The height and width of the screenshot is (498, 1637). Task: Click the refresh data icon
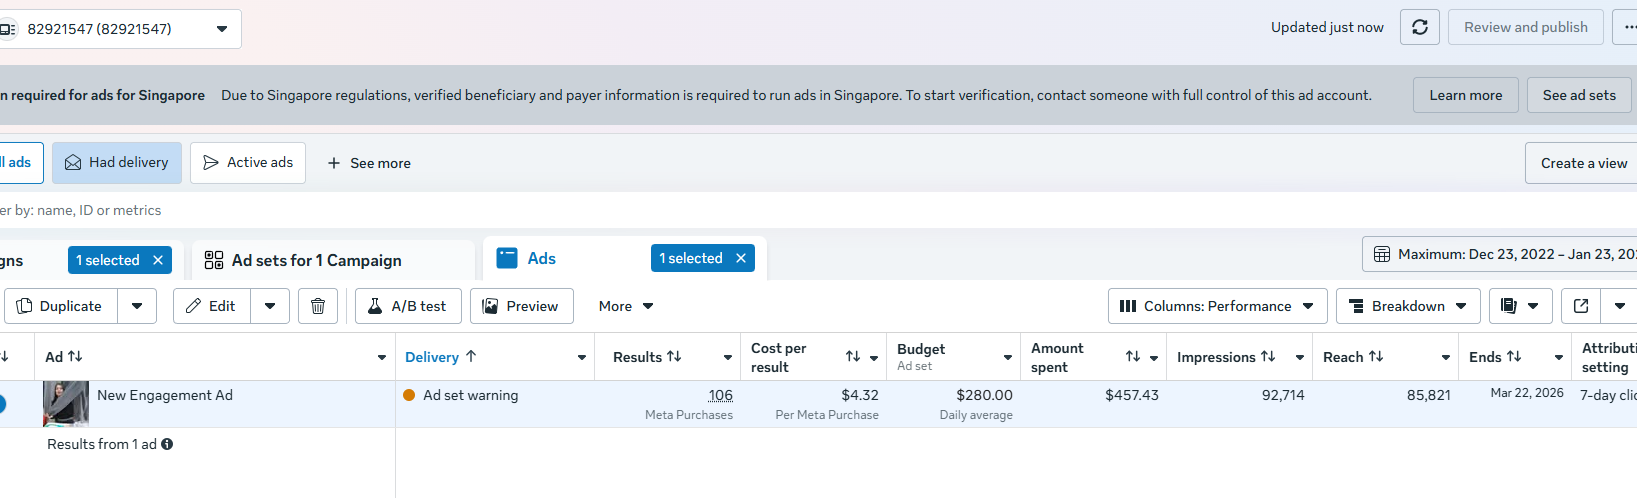tap(1420, 27)
